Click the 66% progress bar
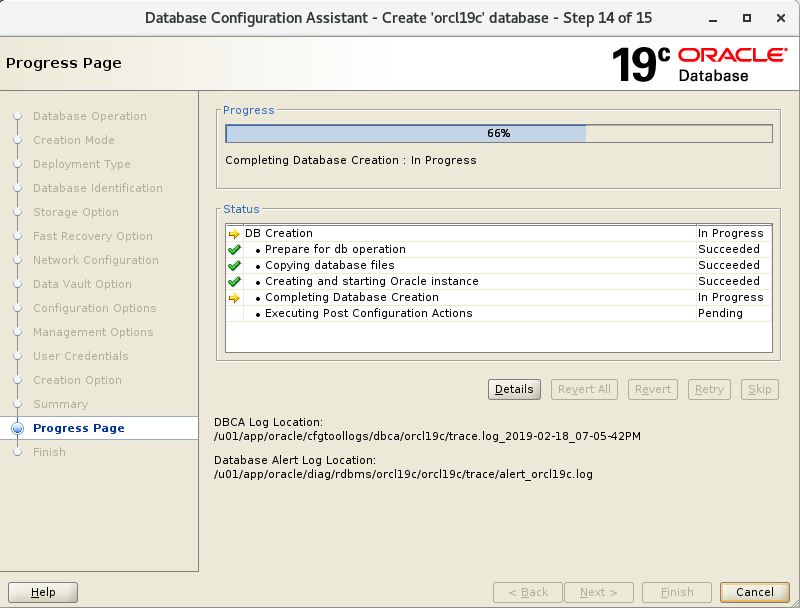Viewport: 800px width, 608px height. pyautogui.click(x=499, y=134)
